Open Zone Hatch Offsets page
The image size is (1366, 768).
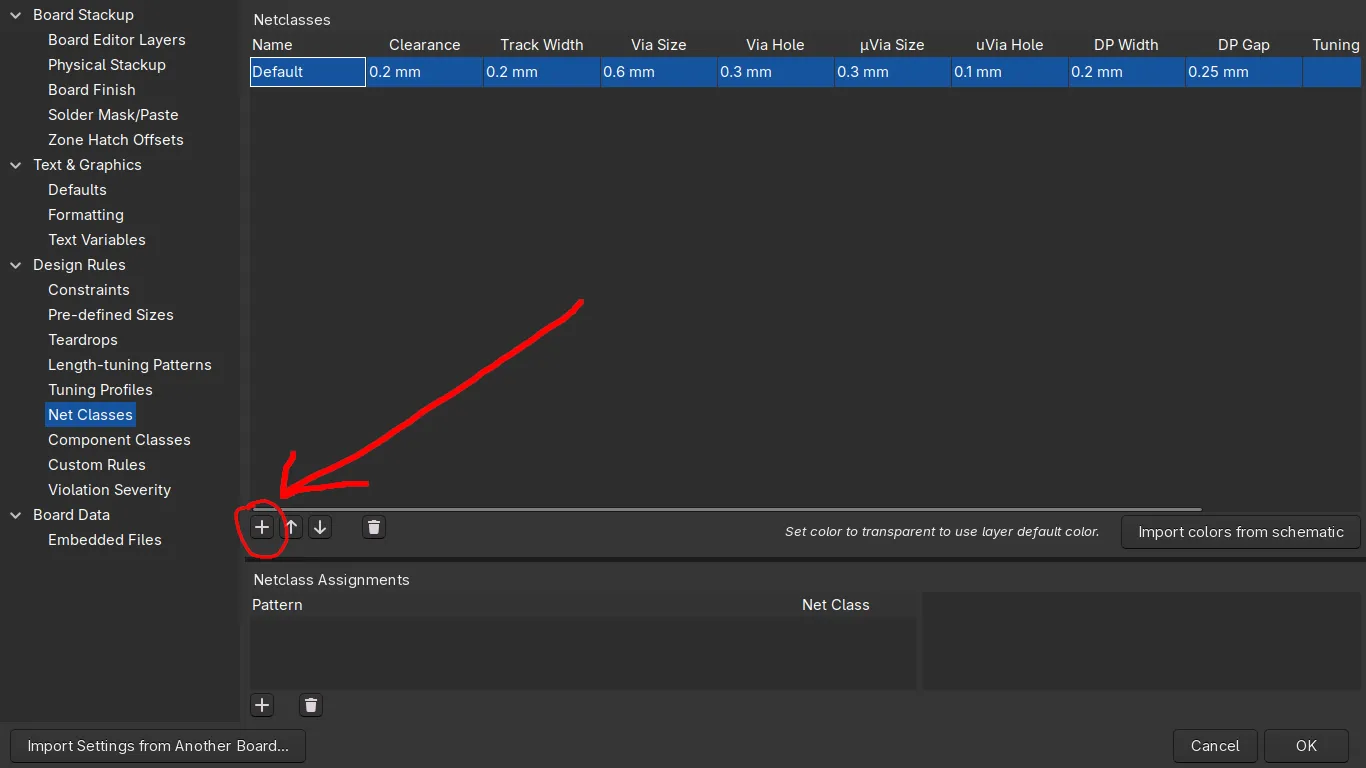point(116,140)
